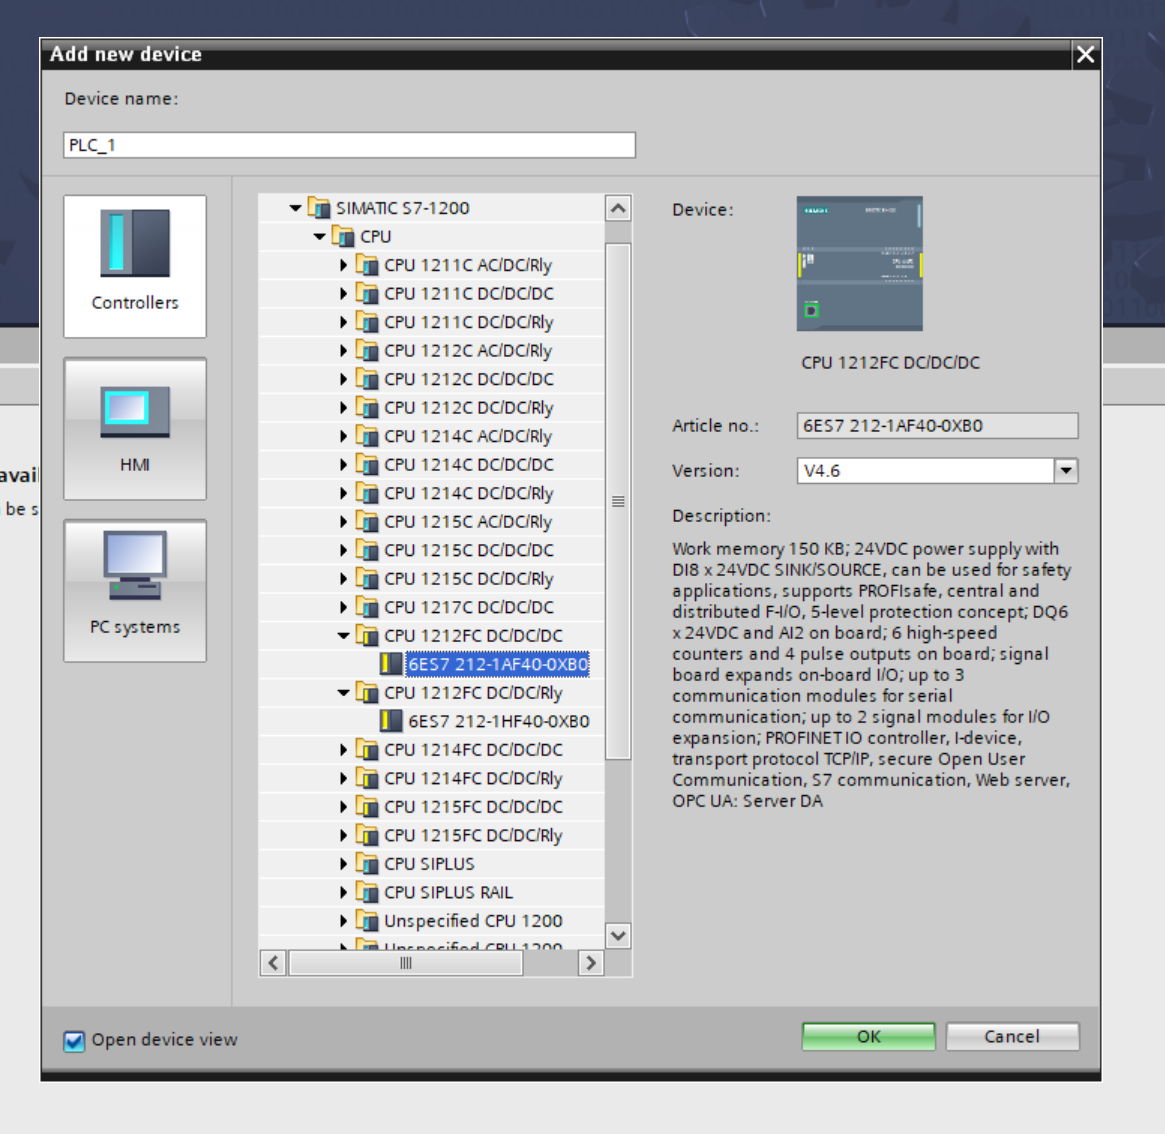This screenshot has height=1134, width=1165.
Task: Expand the CPU 1212C DC/DC/Rly node
Action: pyautogui.click(x=343, y=407)
